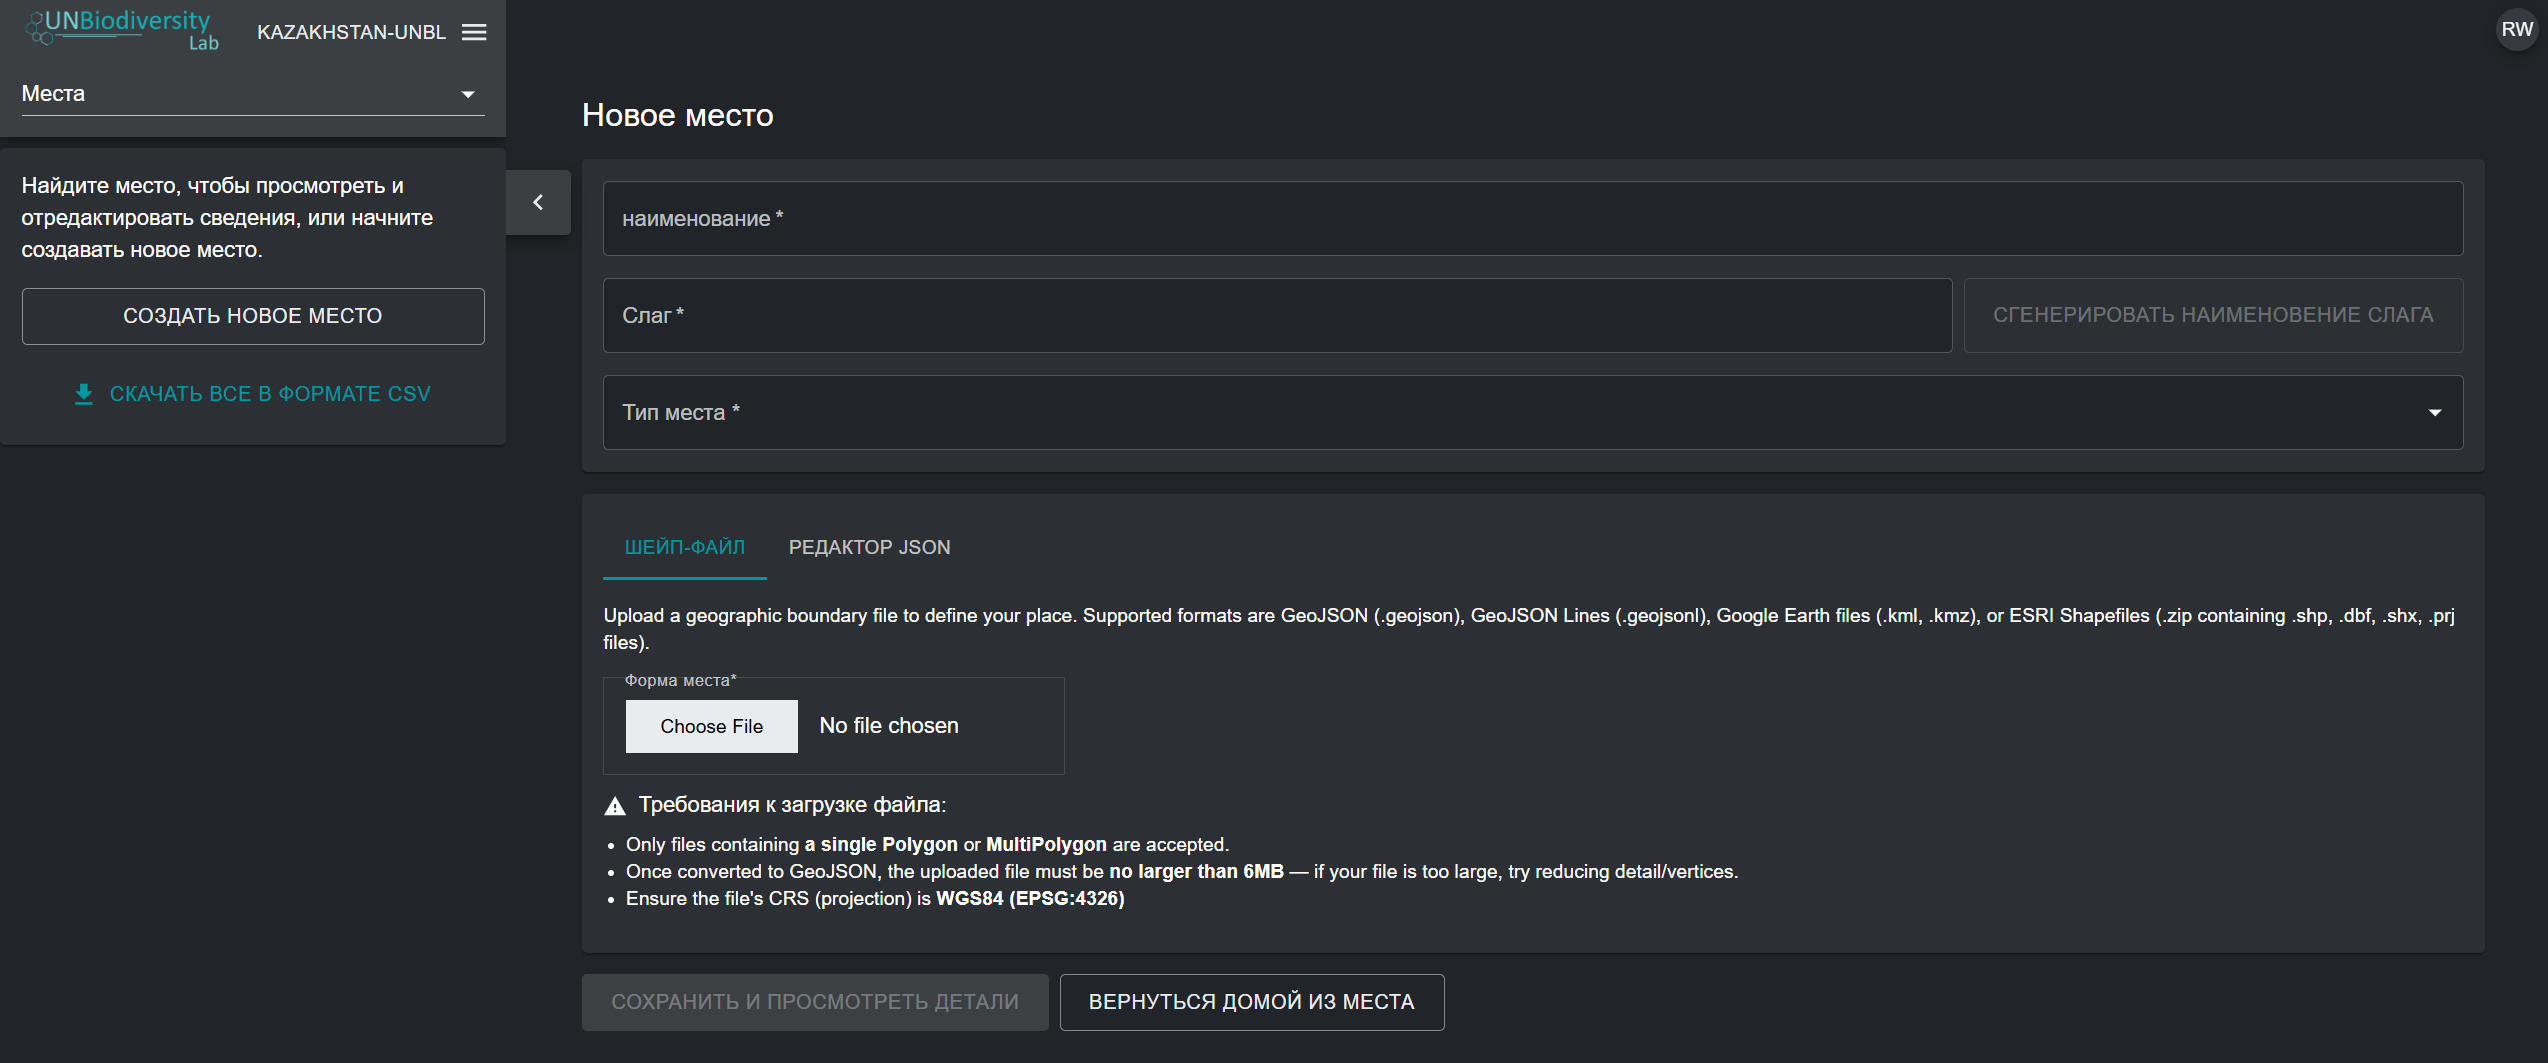
Task: Click СОХРАНИТЬ И ПРОСМОТРЕТЬ ДЕТАЛИ button
Action: point(814,1002)
